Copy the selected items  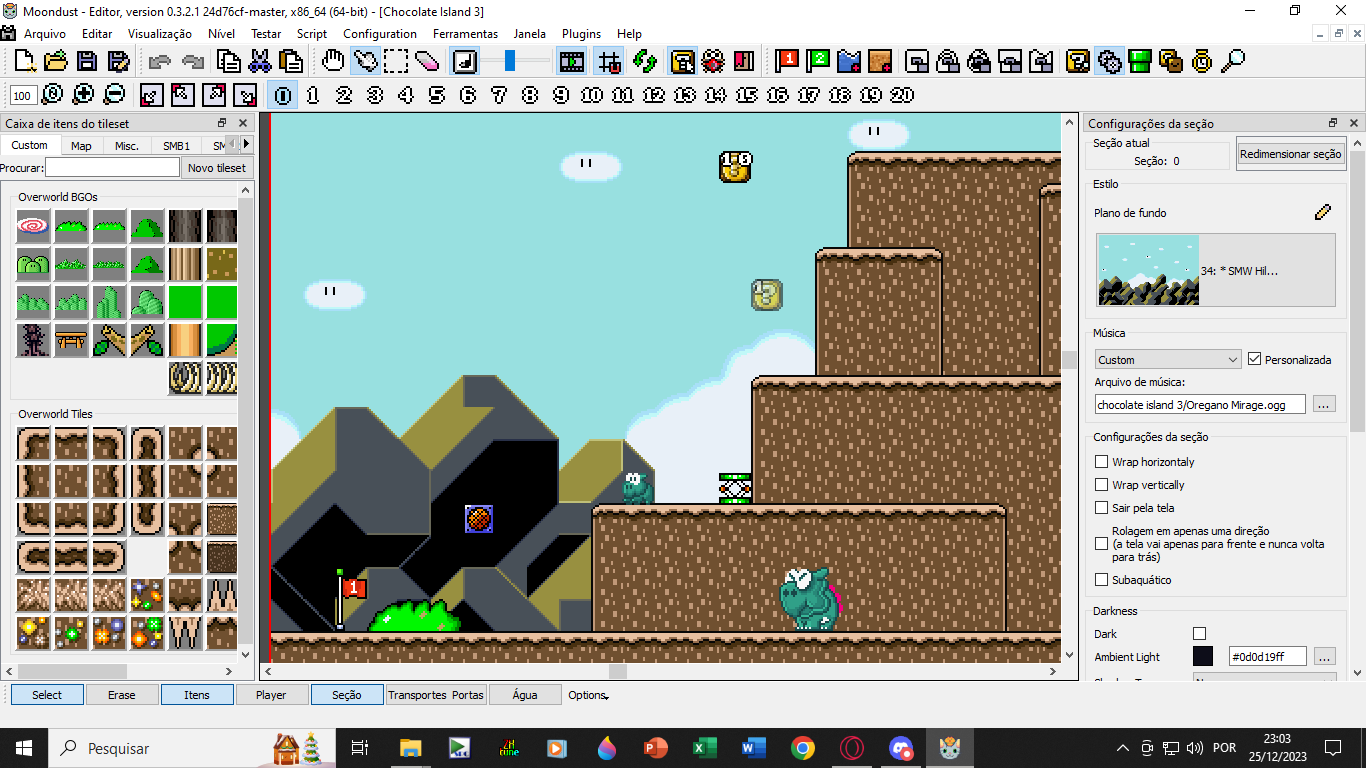(x=229, y=61)
